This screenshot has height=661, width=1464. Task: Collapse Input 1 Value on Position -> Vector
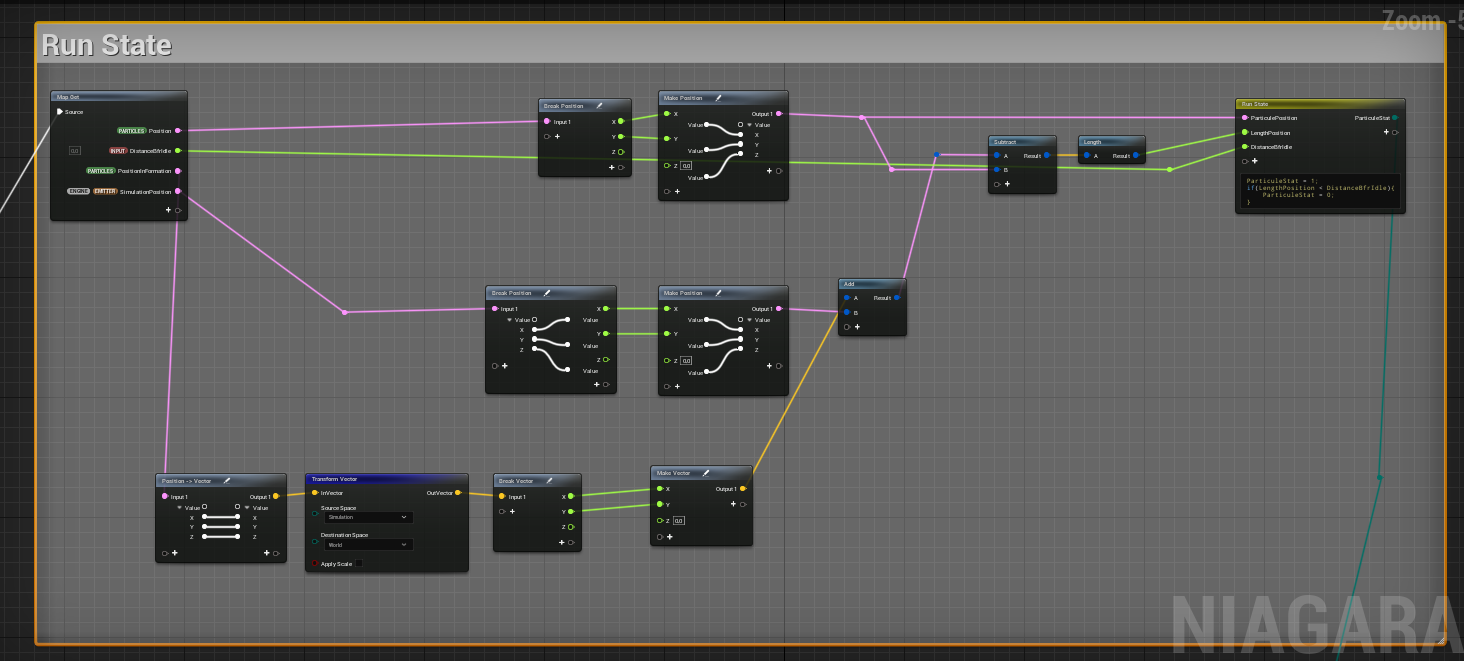(x=179, y=508)
